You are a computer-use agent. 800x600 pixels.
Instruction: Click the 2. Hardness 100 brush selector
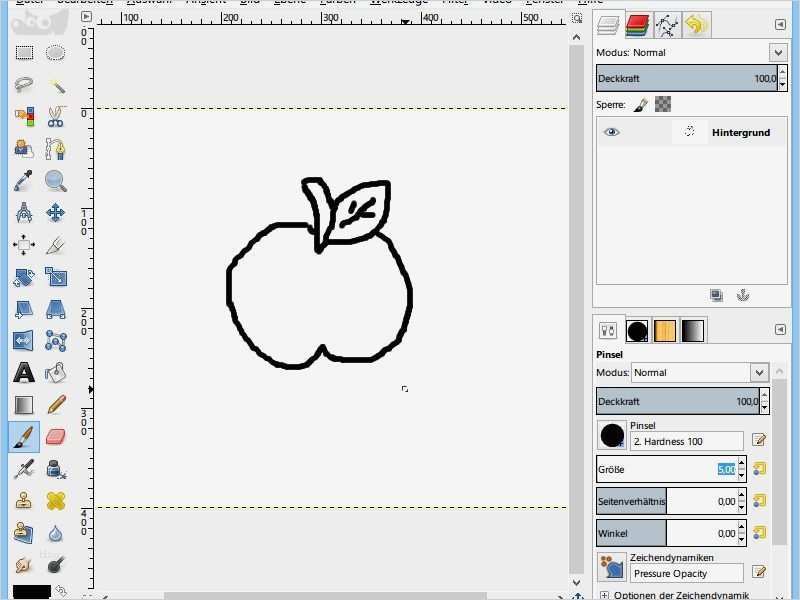pyautogui.click(x=687, y=441)
